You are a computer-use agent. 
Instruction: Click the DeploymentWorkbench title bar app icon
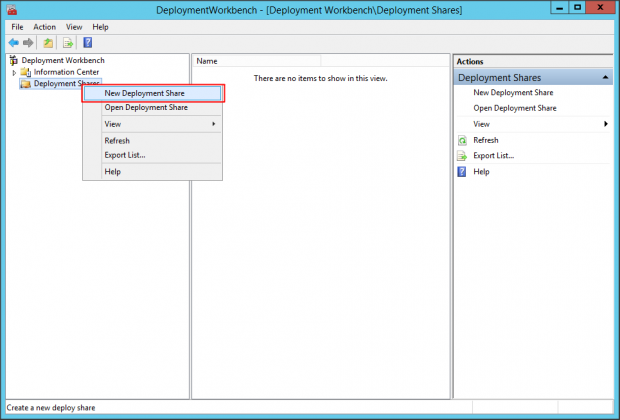tap(11, 9)
